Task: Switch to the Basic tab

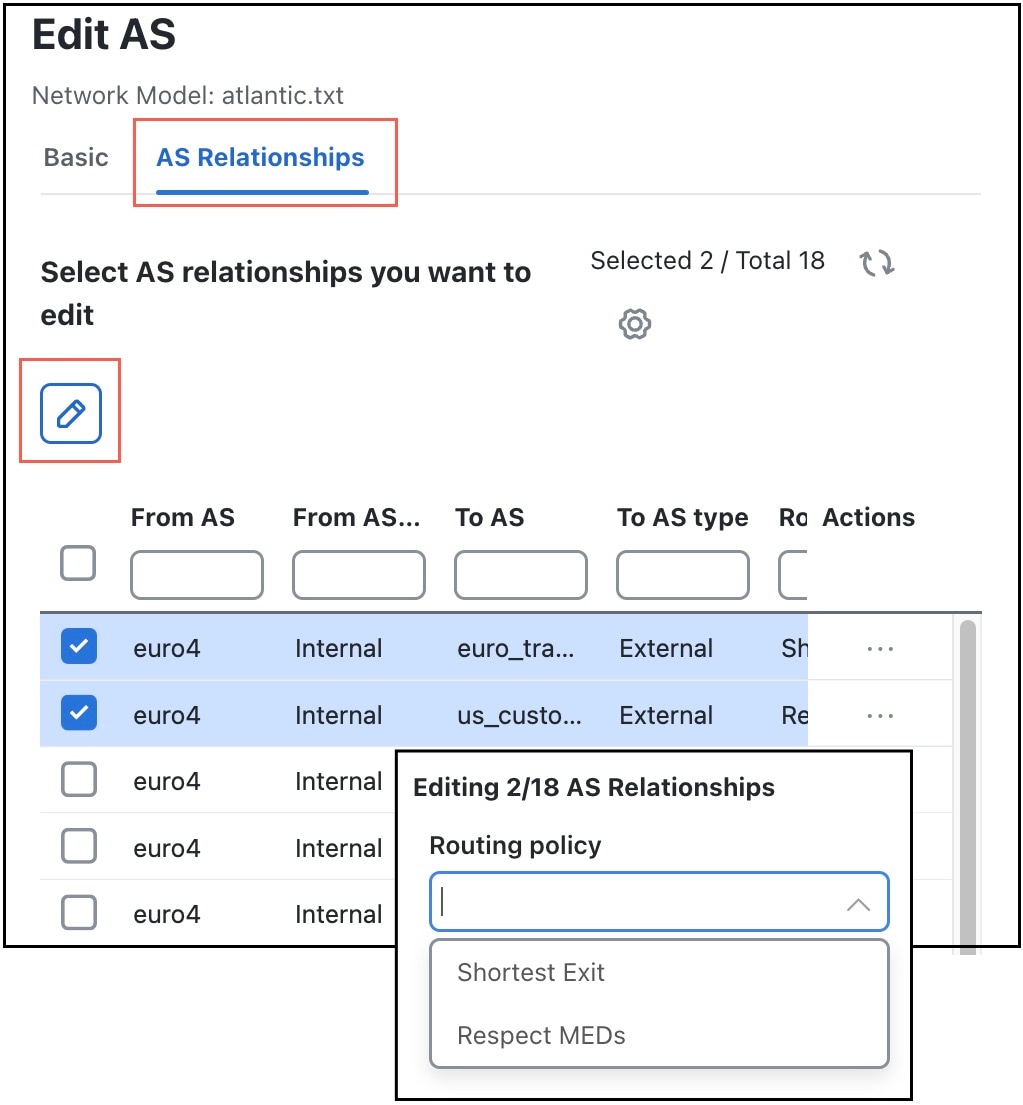Action: 75,157
